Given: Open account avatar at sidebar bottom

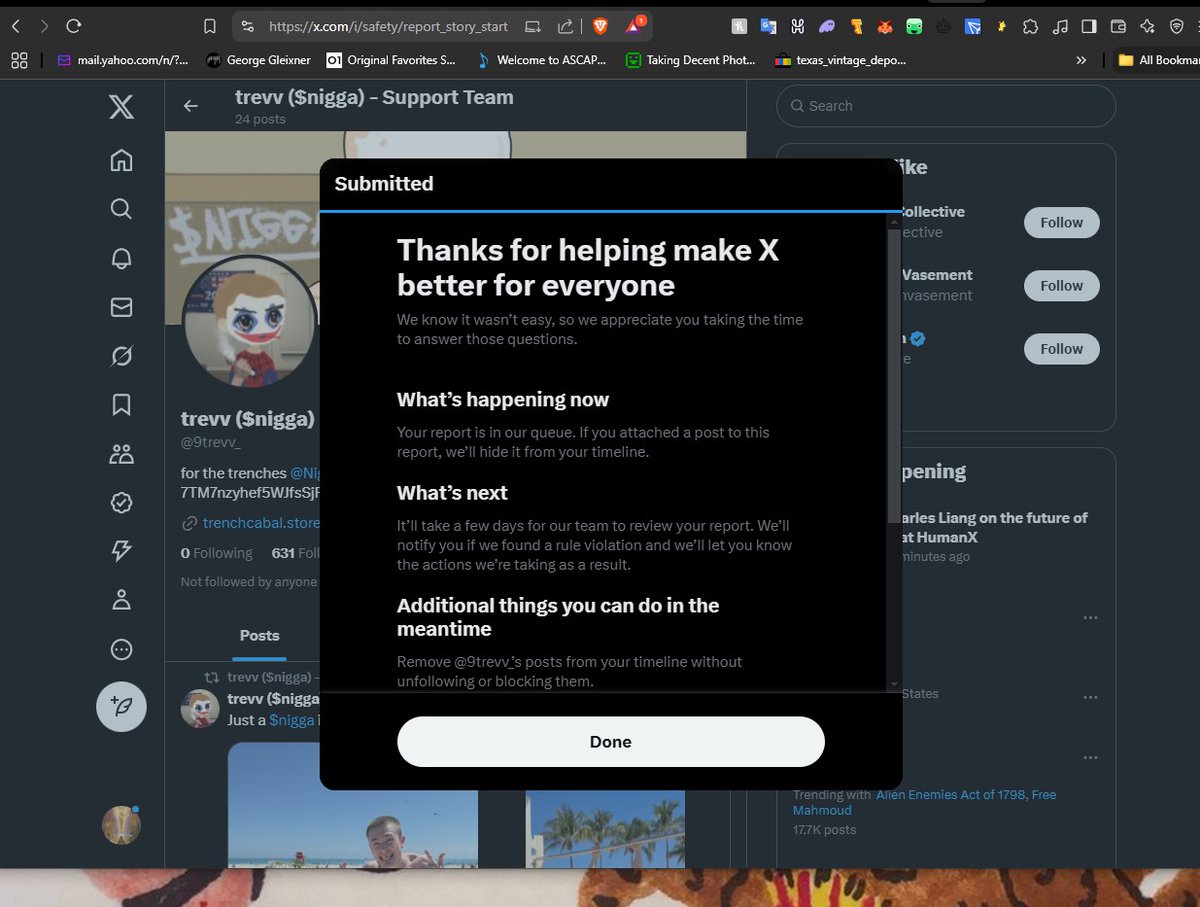Looking at the screenshot, I should click(121, 825).
